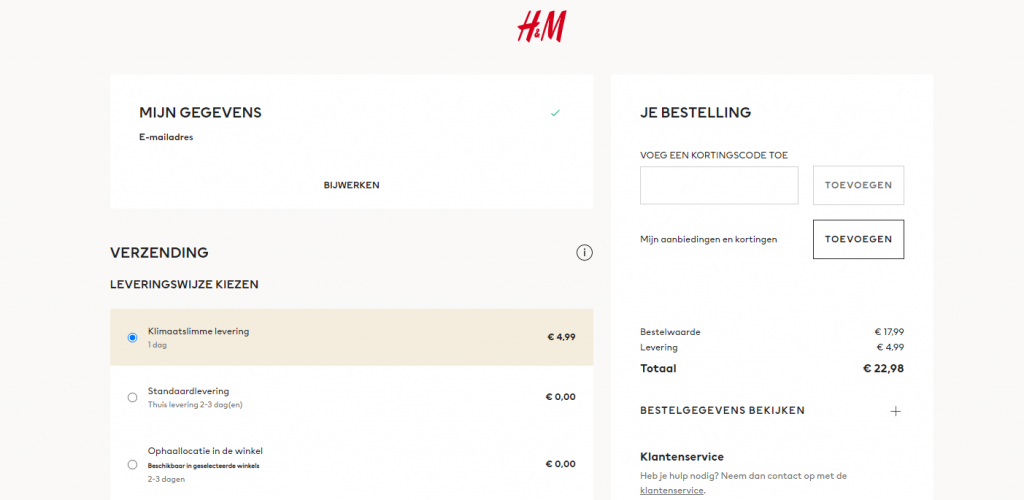1024x500 pixels.
Task: Click the Klimaatslimme levering € 4,99 price
Action: [562, 337]
